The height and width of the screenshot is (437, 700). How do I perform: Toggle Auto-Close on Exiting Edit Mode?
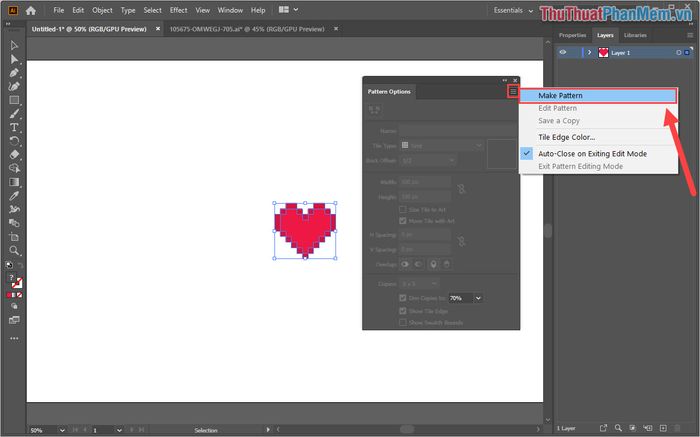coord(593,153)
